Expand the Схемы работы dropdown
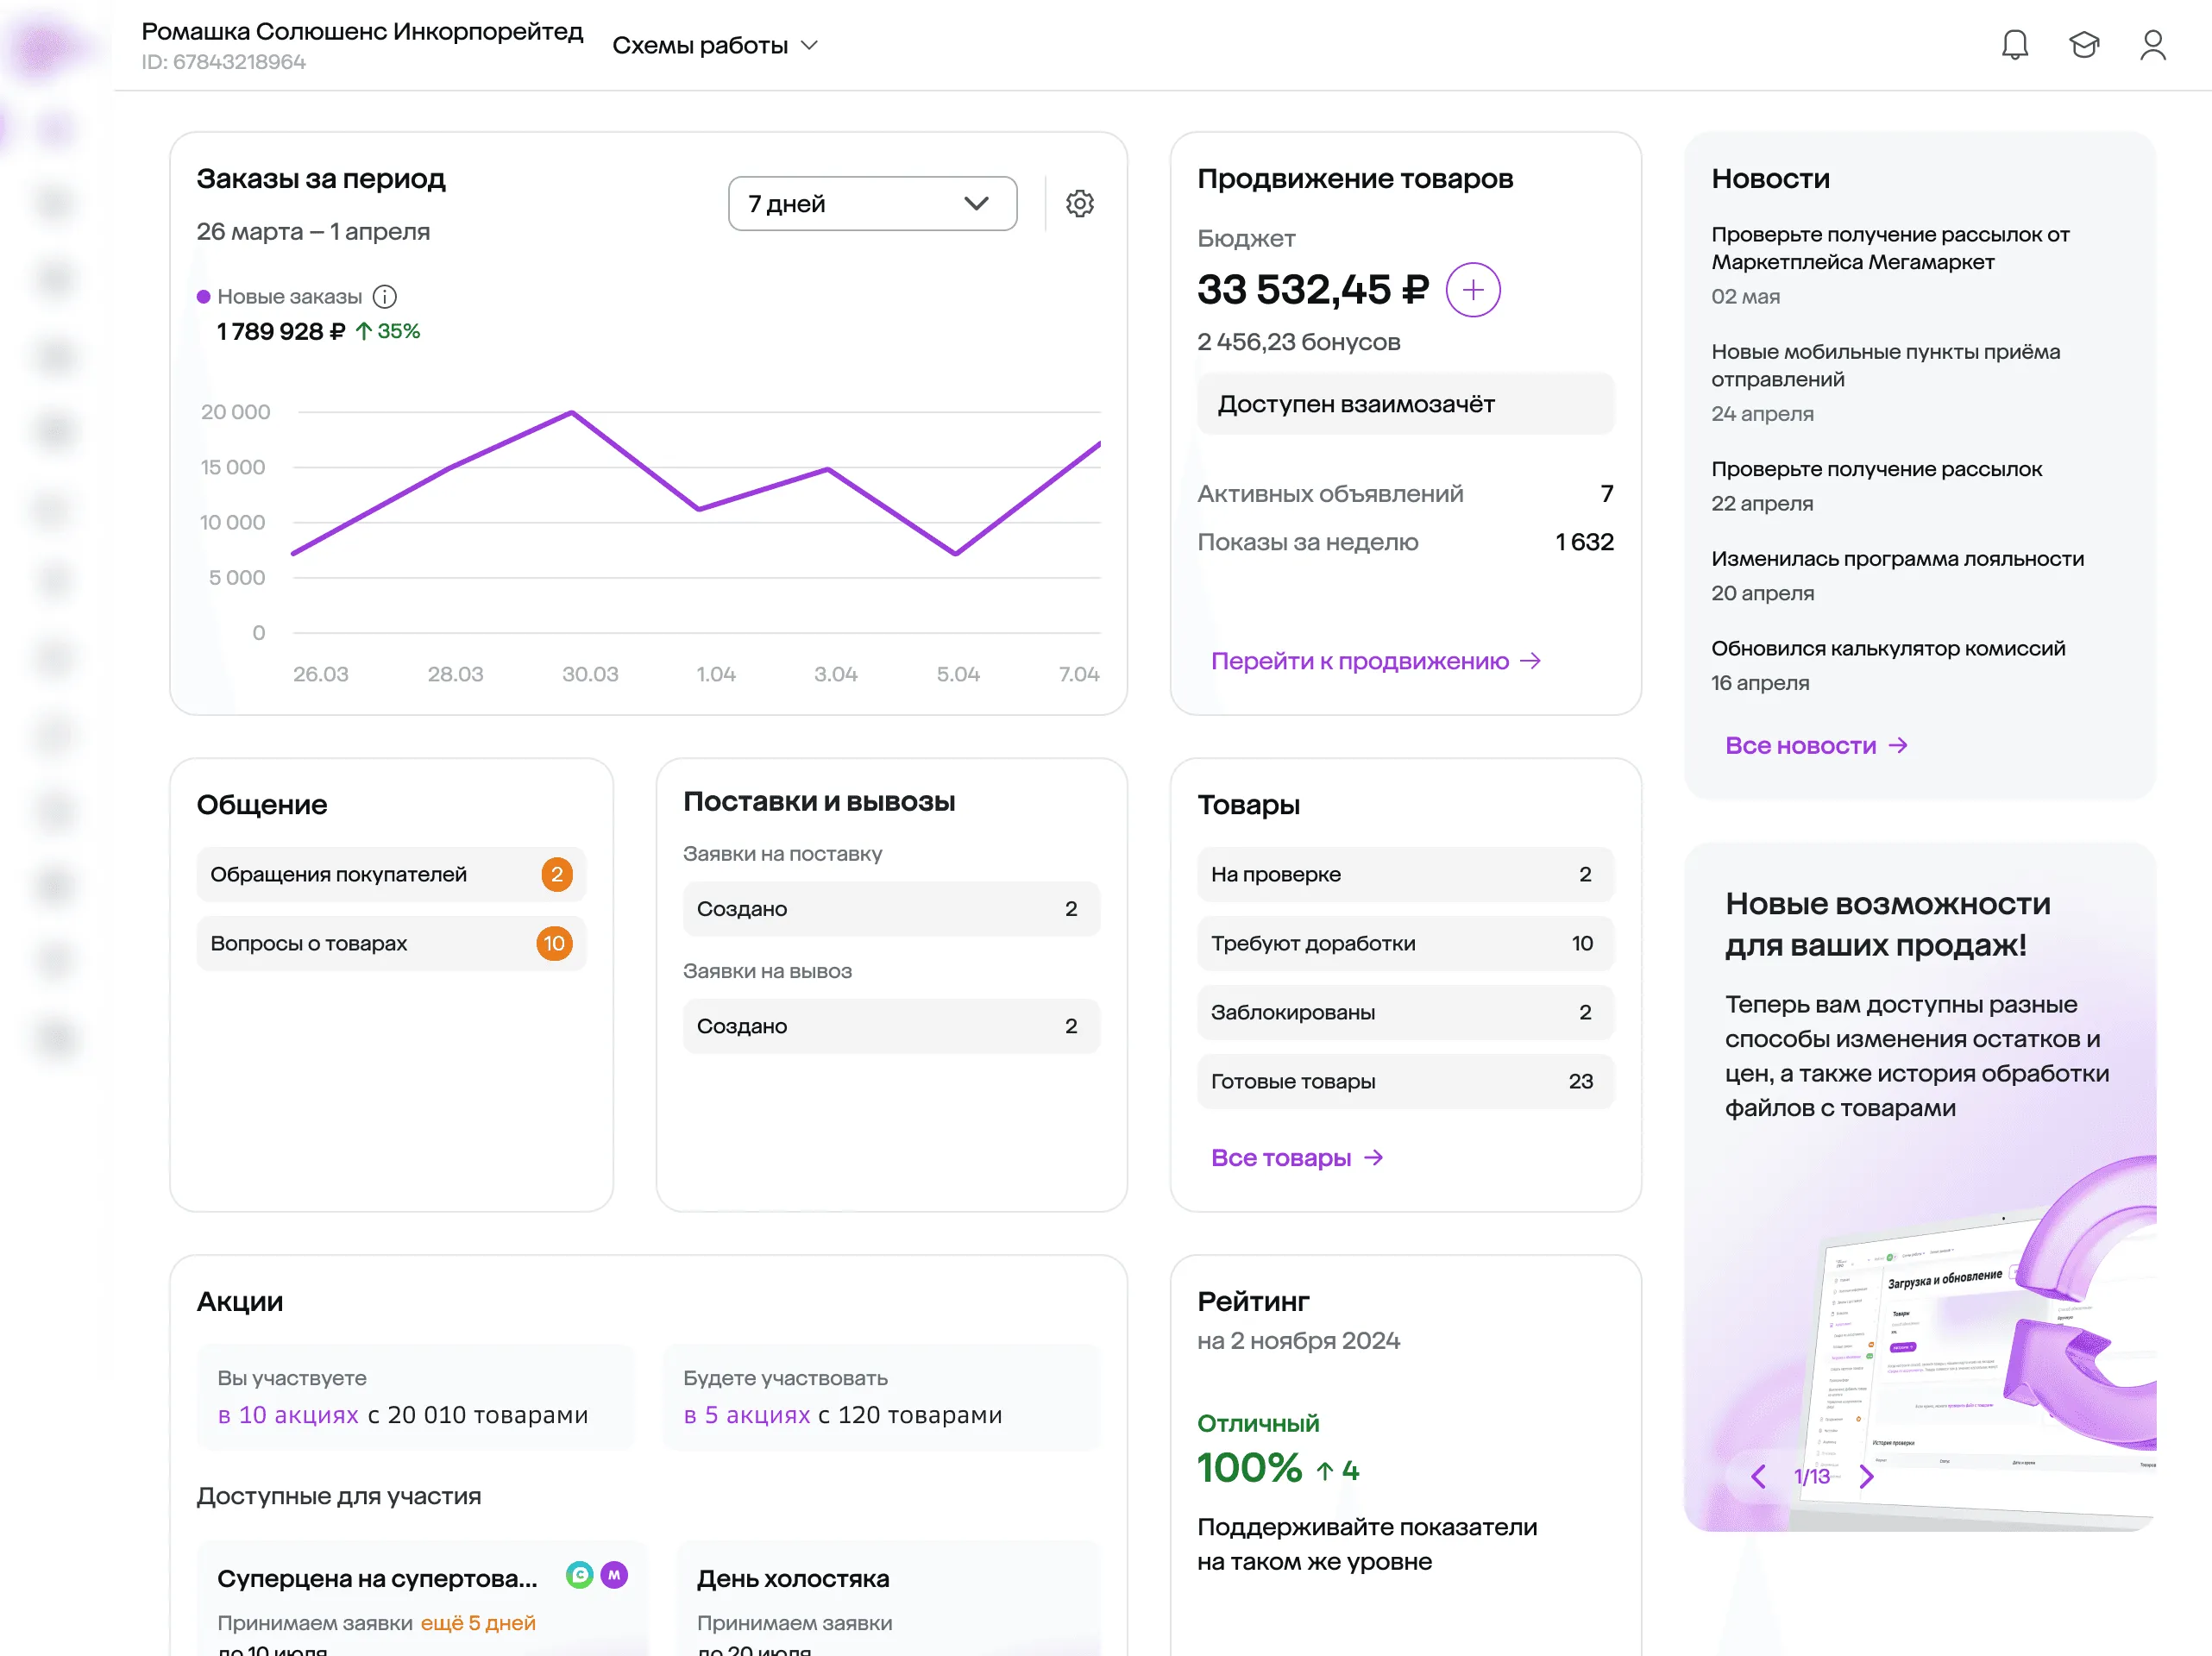 click(x=715, y=46)
